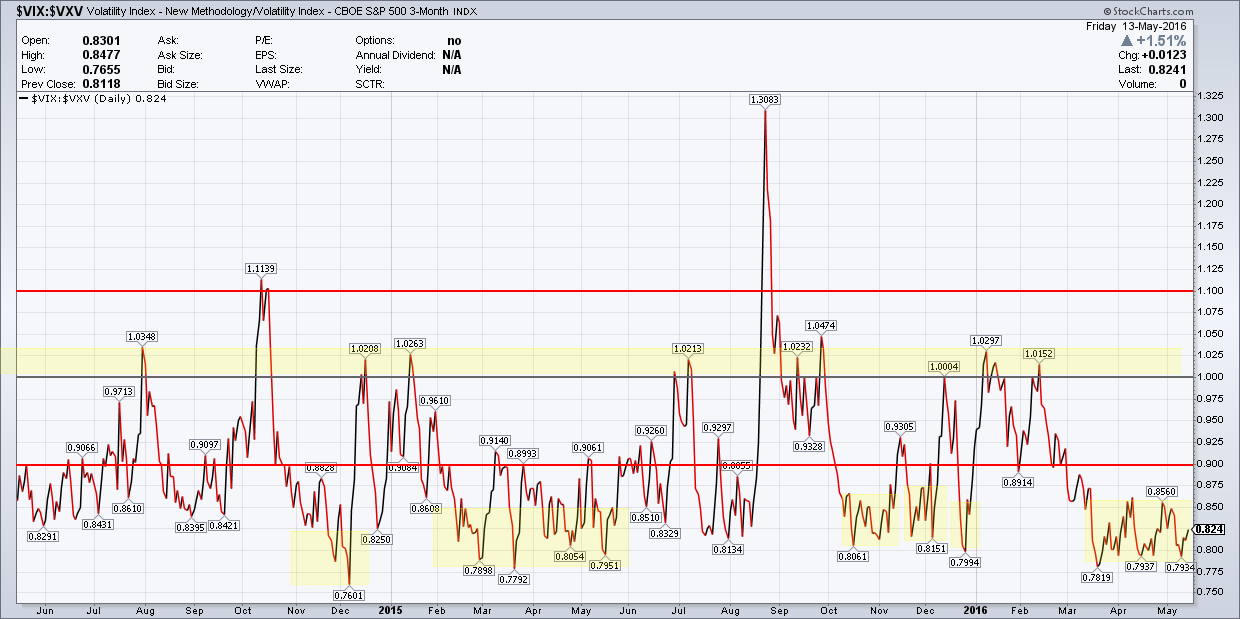The image size is (1240, 619).
Task: Click the 1.0297 price label
Action: click(x=987, y=340)
